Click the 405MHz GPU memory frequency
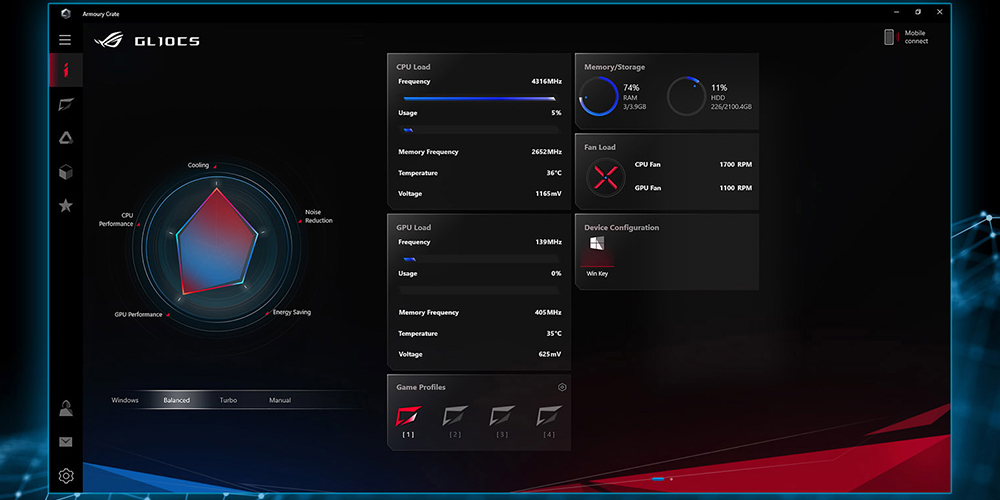The height and width of the screenshot is (500, 1000). pos(548,312)
